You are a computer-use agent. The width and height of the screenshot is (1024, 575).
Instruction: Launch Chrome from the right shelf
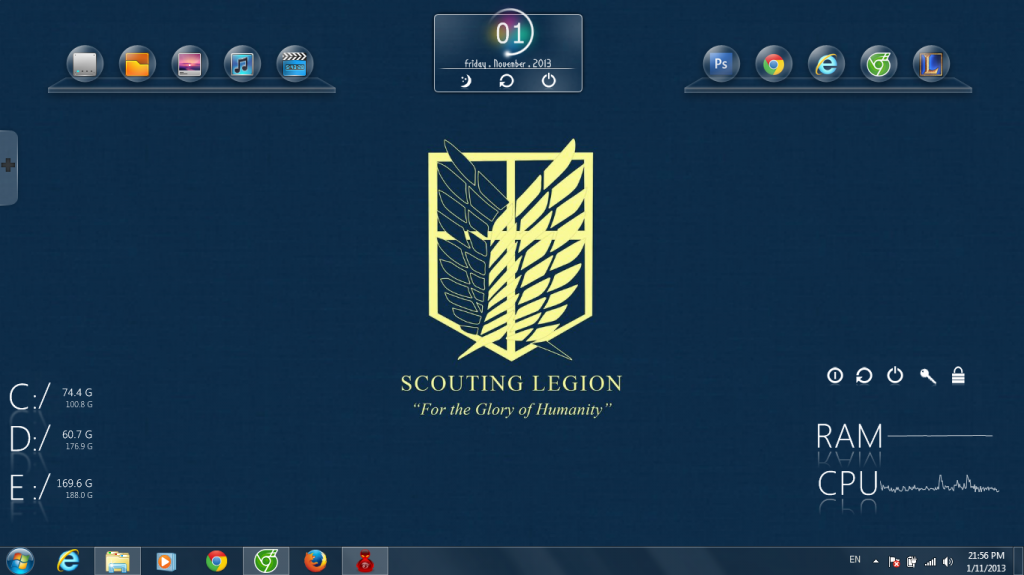[773, 64]
